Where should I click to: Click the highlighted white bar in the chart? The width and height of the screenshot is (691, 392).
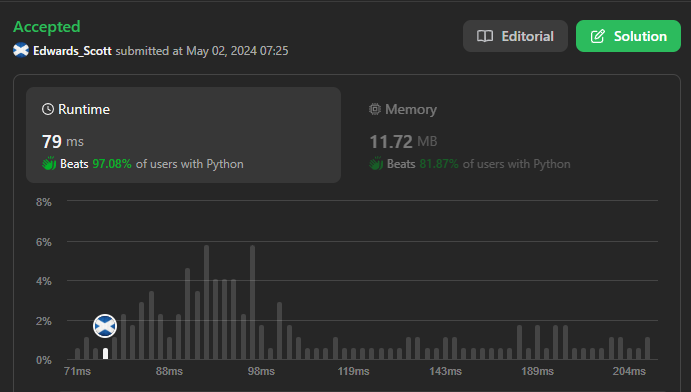pyautogui.click(x=105, y=354)
